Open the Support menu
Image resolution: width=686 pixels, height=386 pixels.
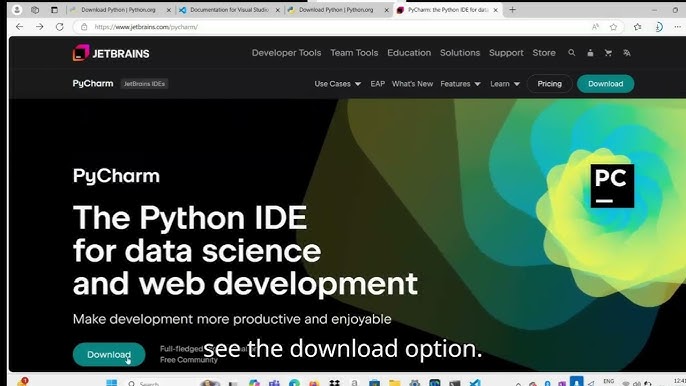pyautogui.click(x=506, y=53)
